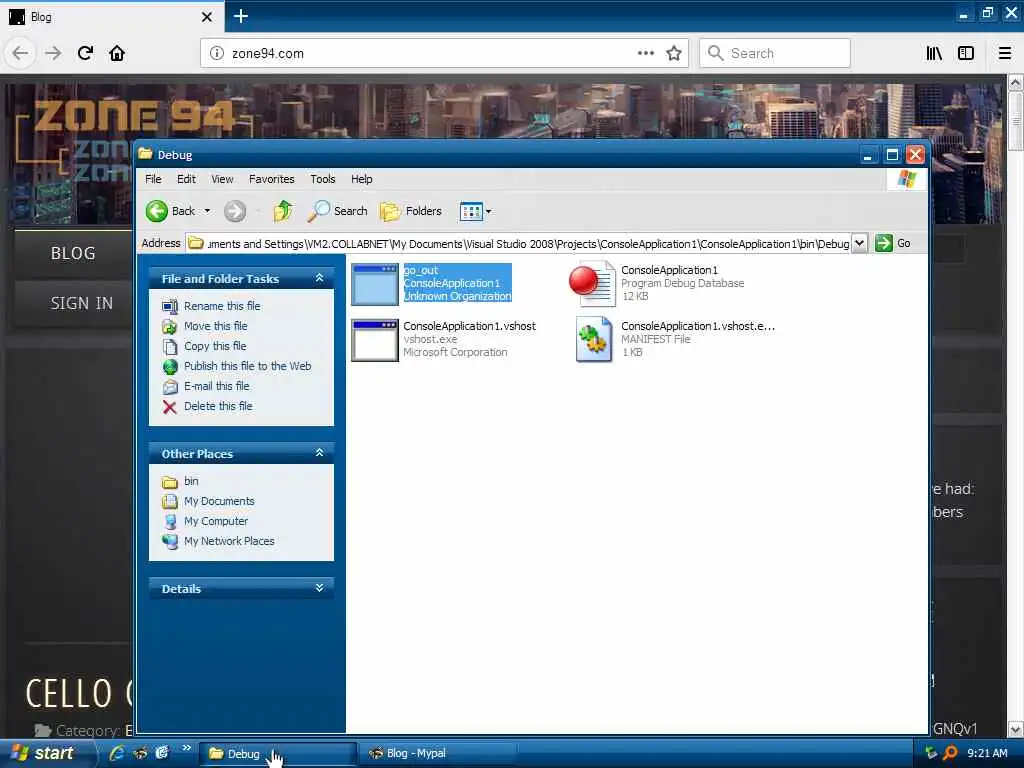Expand the Details panel
Viewport: 1024px width, 768px height.
tap(319, 588)
